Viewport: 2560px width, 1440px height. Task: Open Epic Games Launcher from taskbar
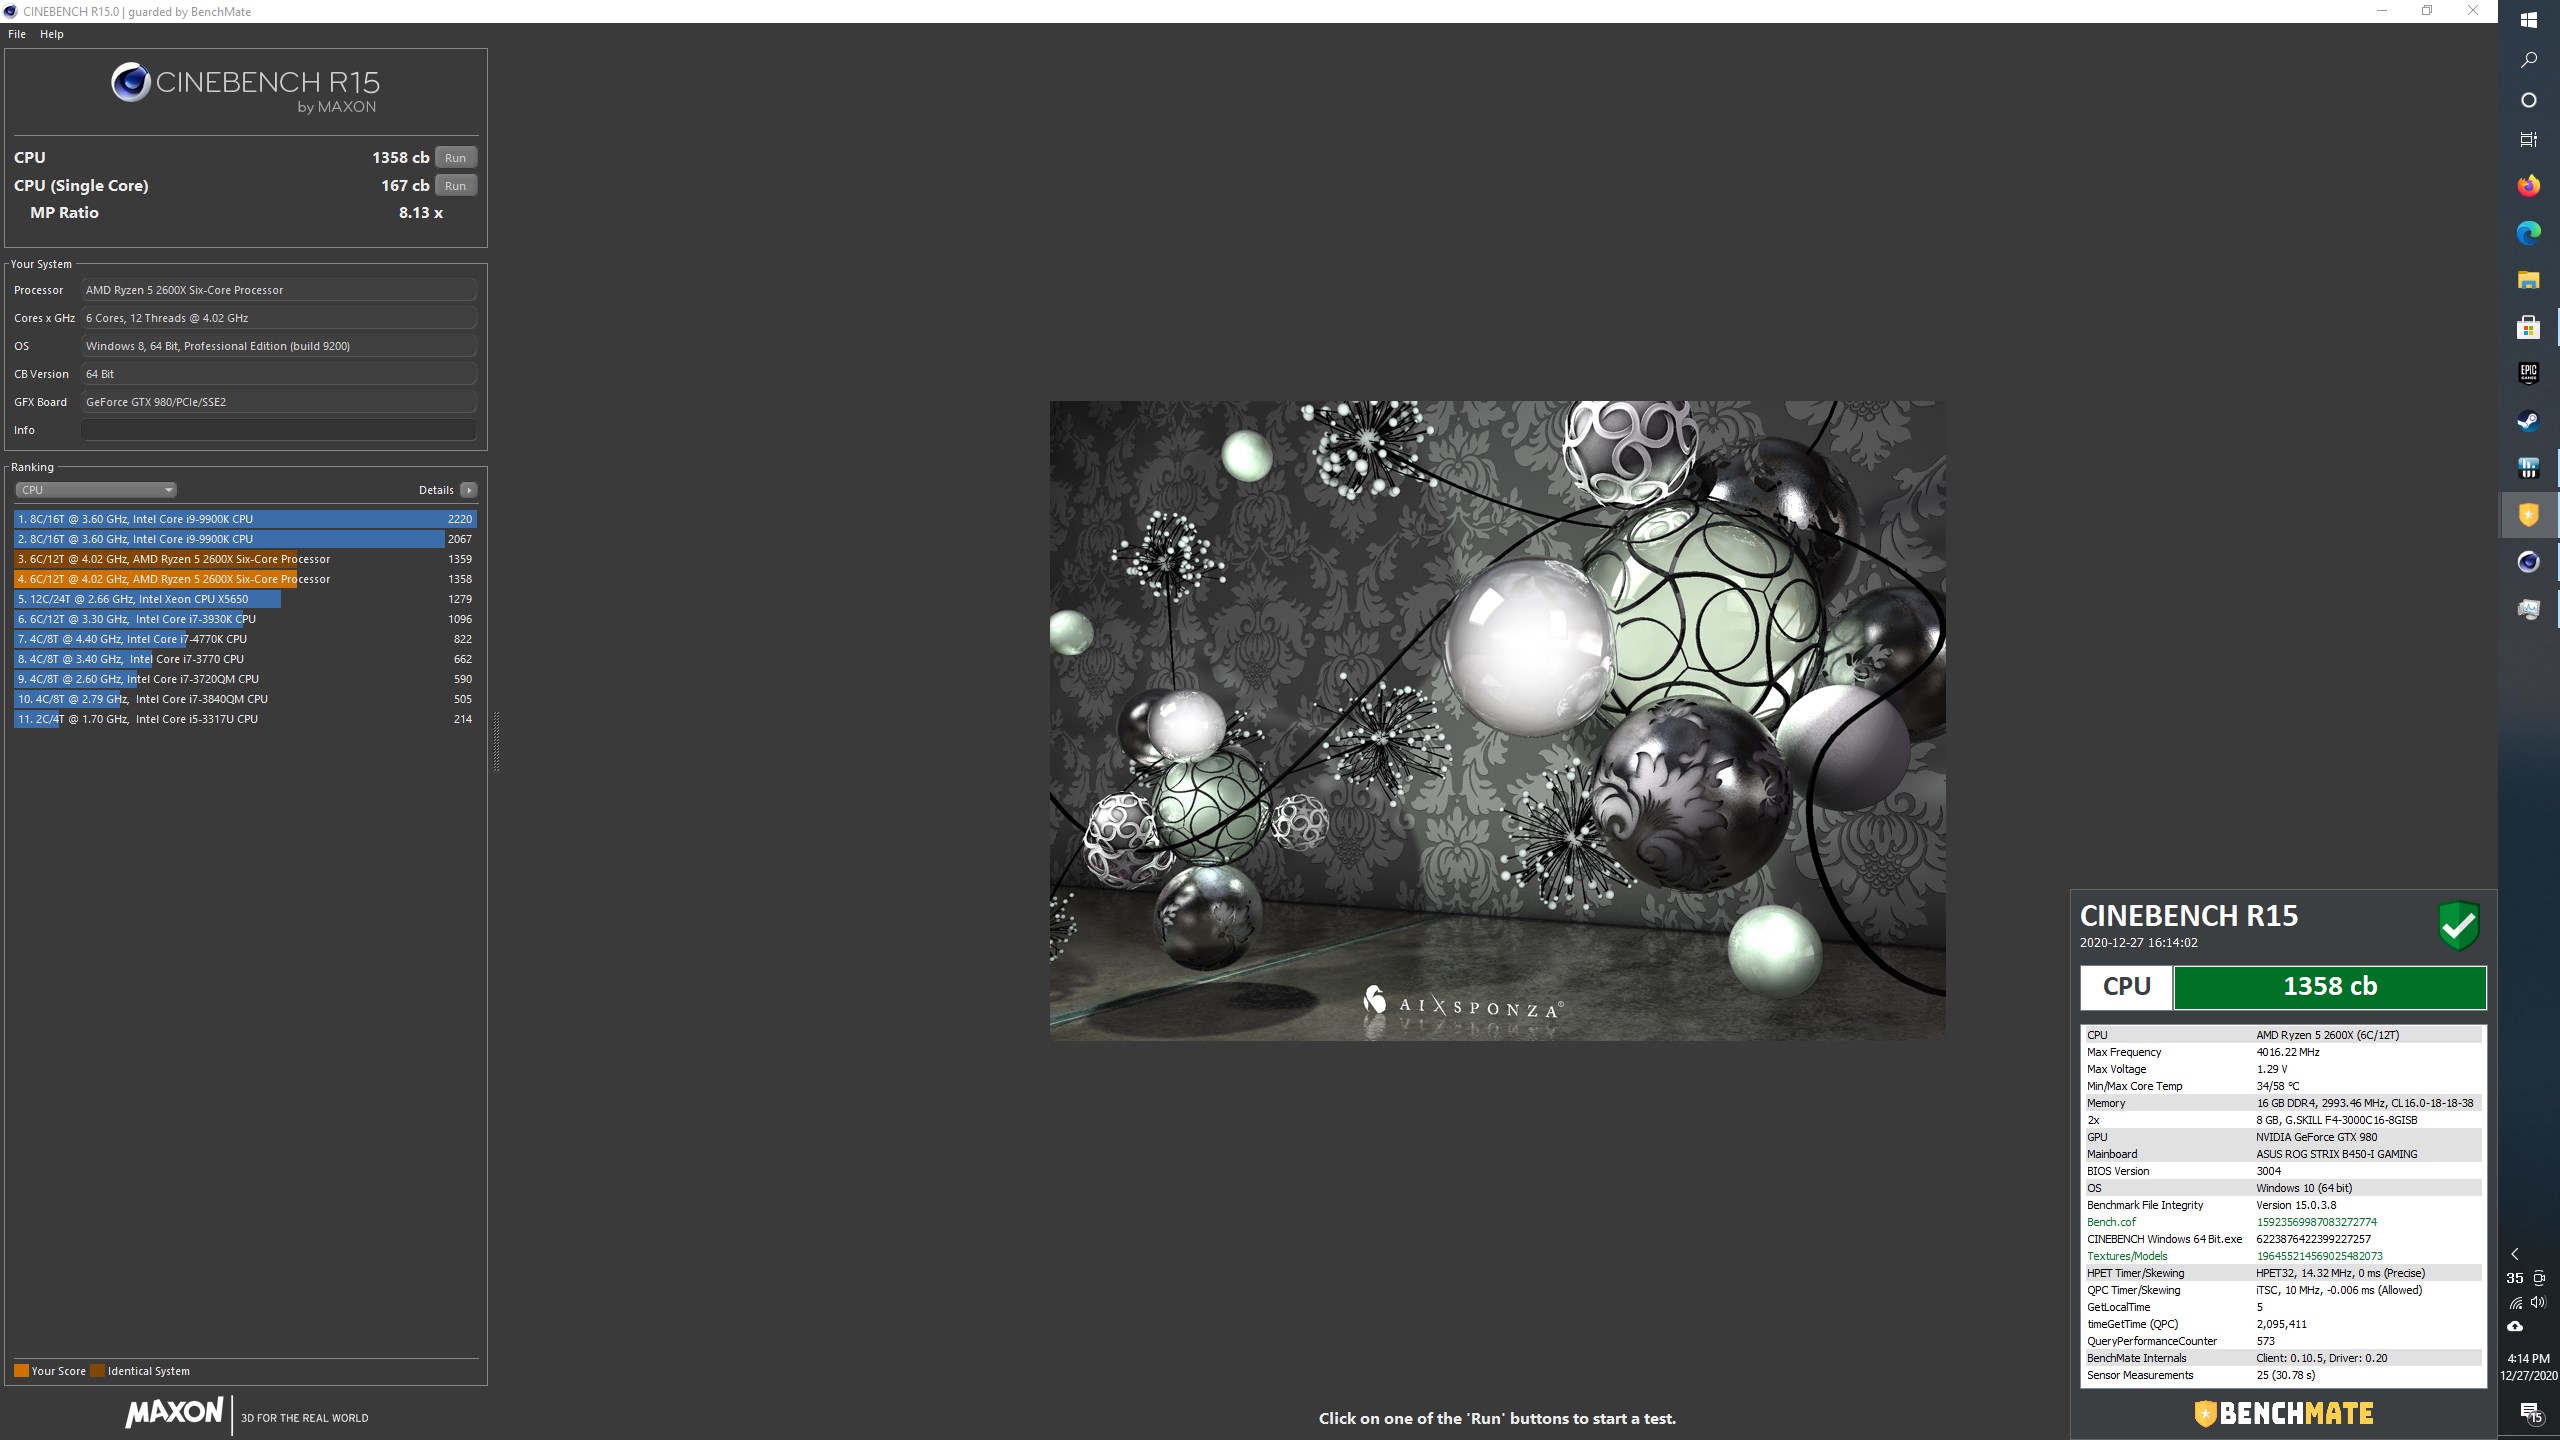(x=2529, y=374)
